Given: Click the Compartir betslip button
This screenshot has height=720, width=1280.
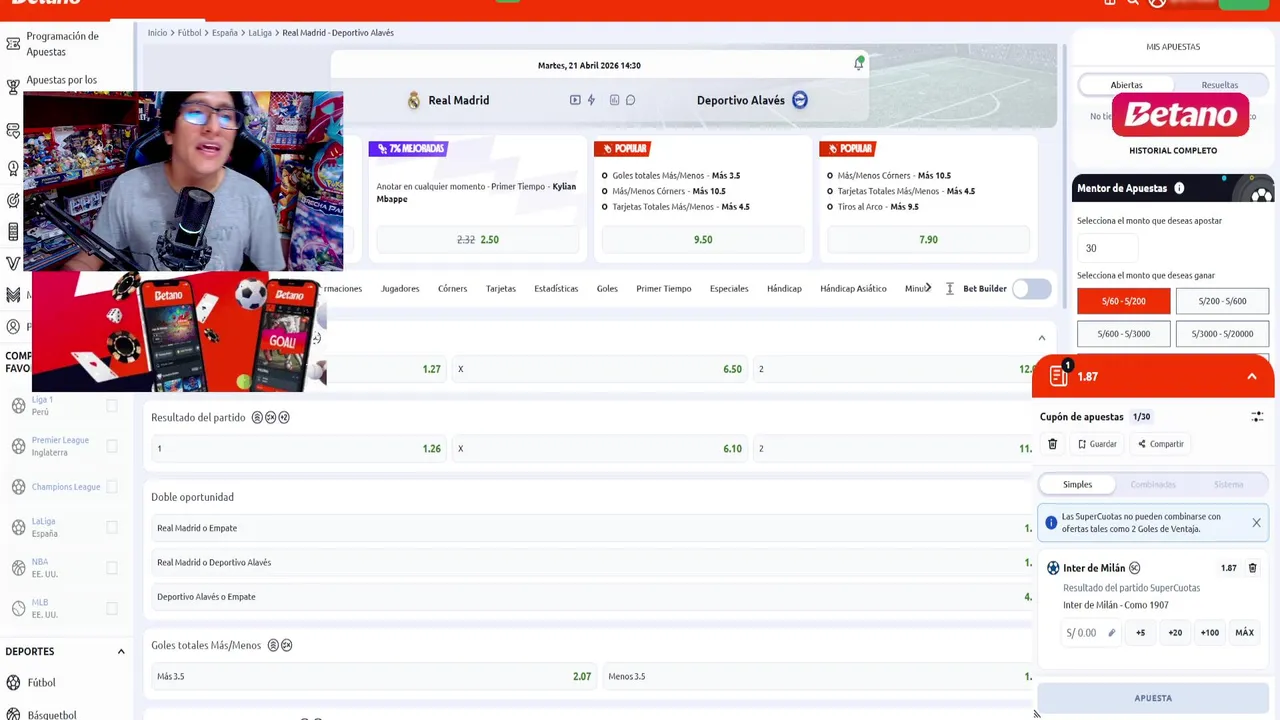Looking at the screenshot, I should [x=1160, y=444].
